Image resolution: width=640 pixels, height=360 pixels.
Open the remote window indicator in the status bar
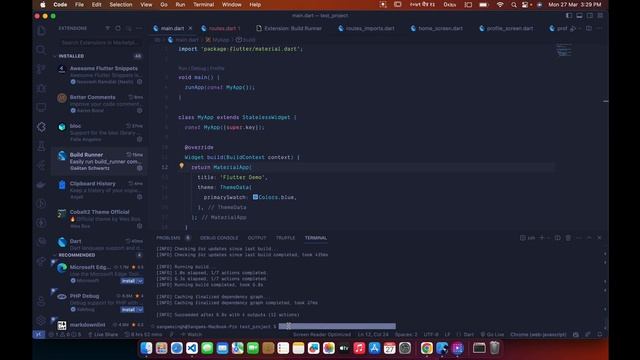pyautogui.click(x=38, y=334)
